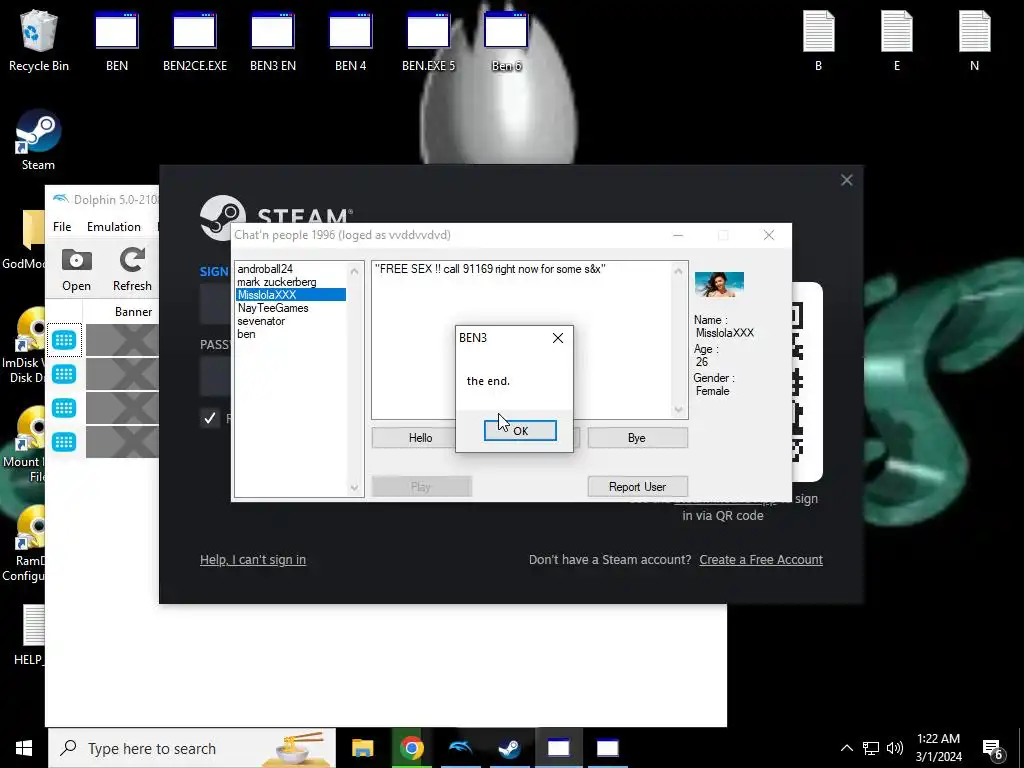Viewport: 1024px width, 768px height.
Task: Select the fourth game row icon in Dolphin
Action: (x=64, y=442)
